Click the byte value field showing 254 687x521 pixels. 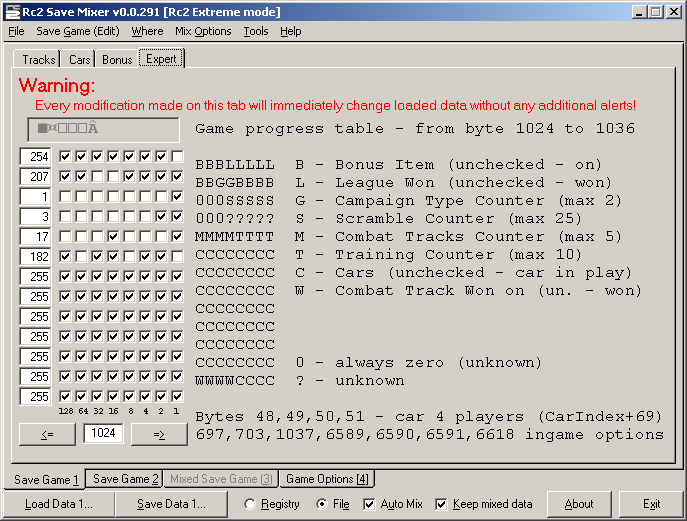click(35, 156)
